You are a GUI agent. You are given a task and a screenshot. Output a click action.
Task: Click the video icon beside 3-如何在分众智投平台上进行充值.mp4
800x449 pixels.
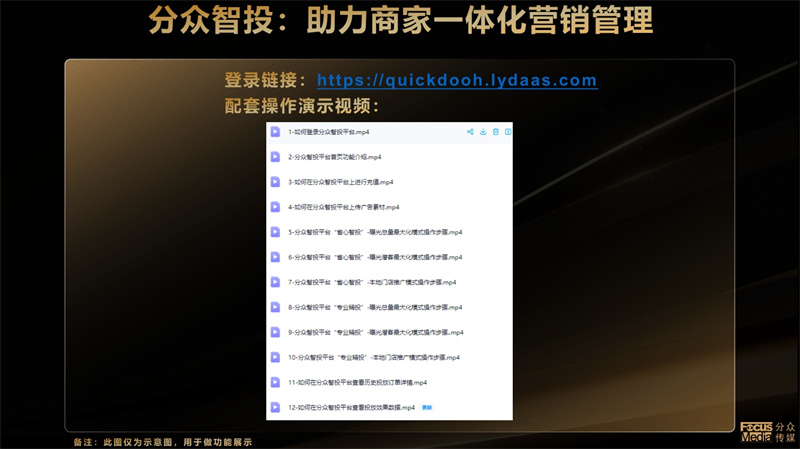(x=275, y=182)
